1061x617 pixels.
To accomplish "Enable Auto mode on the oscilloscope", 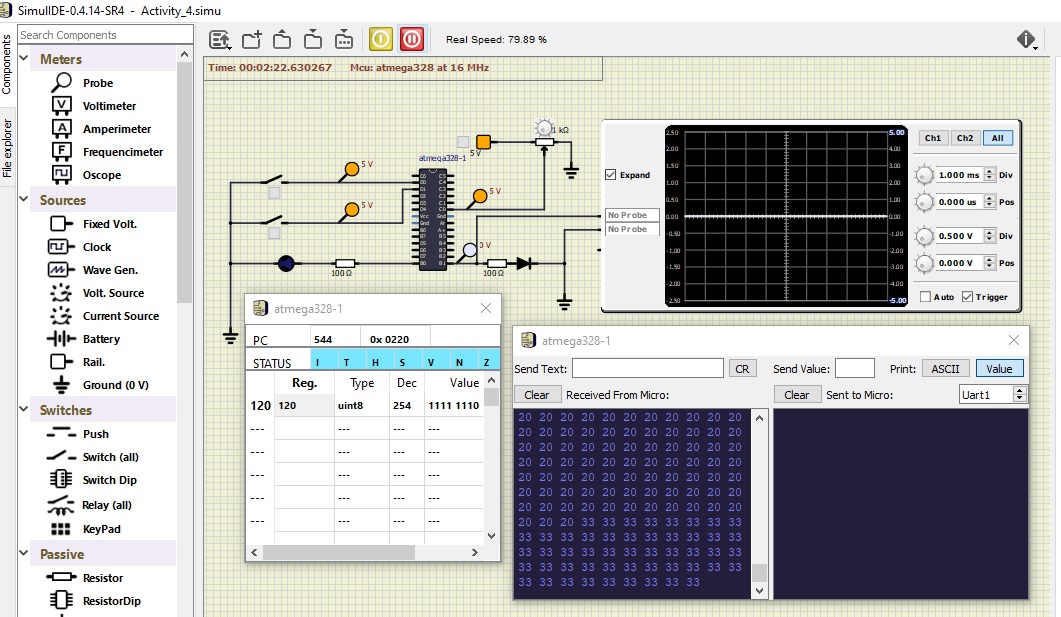I will coord(926,296).
